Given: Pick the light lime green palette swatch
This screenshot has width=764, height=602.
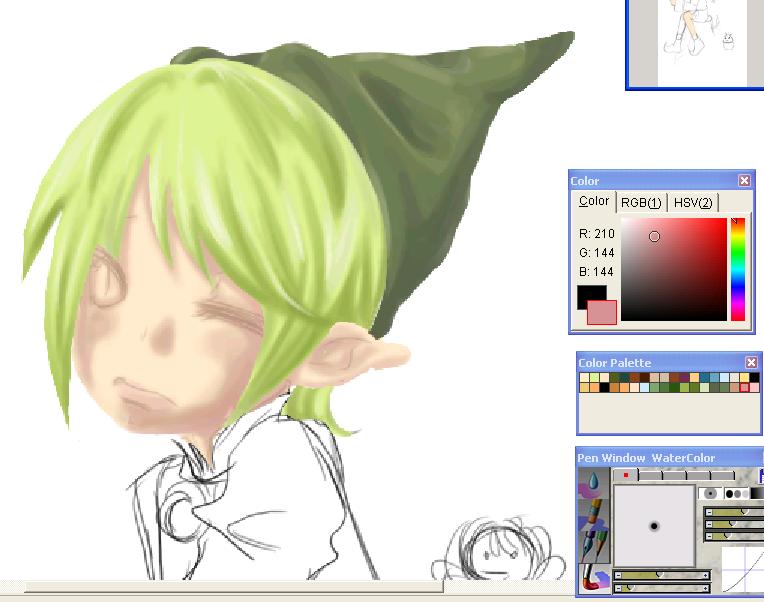Looking at the screenshot, I should 594,377.
